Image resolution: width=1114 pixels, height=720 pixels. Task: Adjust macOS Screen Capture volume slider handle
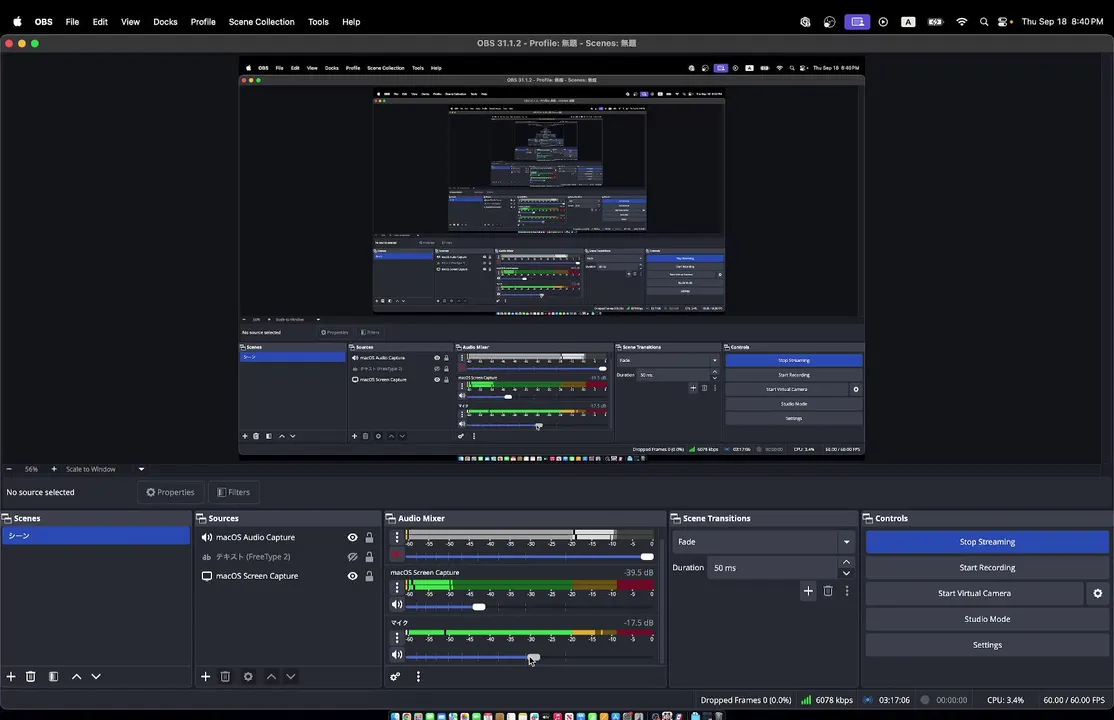(479, 607)
